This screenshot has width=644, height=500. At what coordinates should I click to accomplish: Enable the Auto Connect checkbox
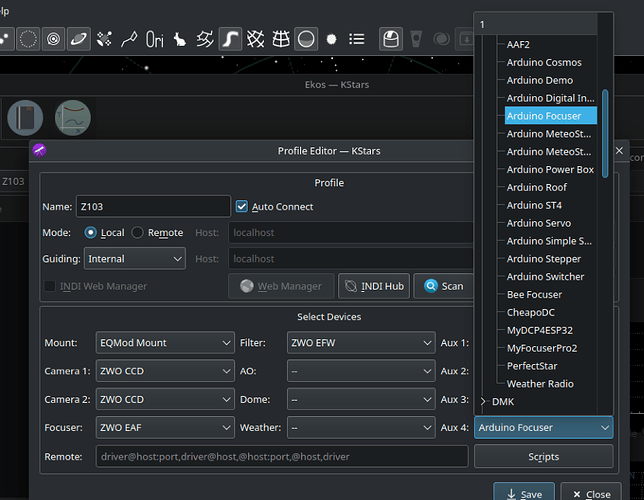(x=242, y=206)
